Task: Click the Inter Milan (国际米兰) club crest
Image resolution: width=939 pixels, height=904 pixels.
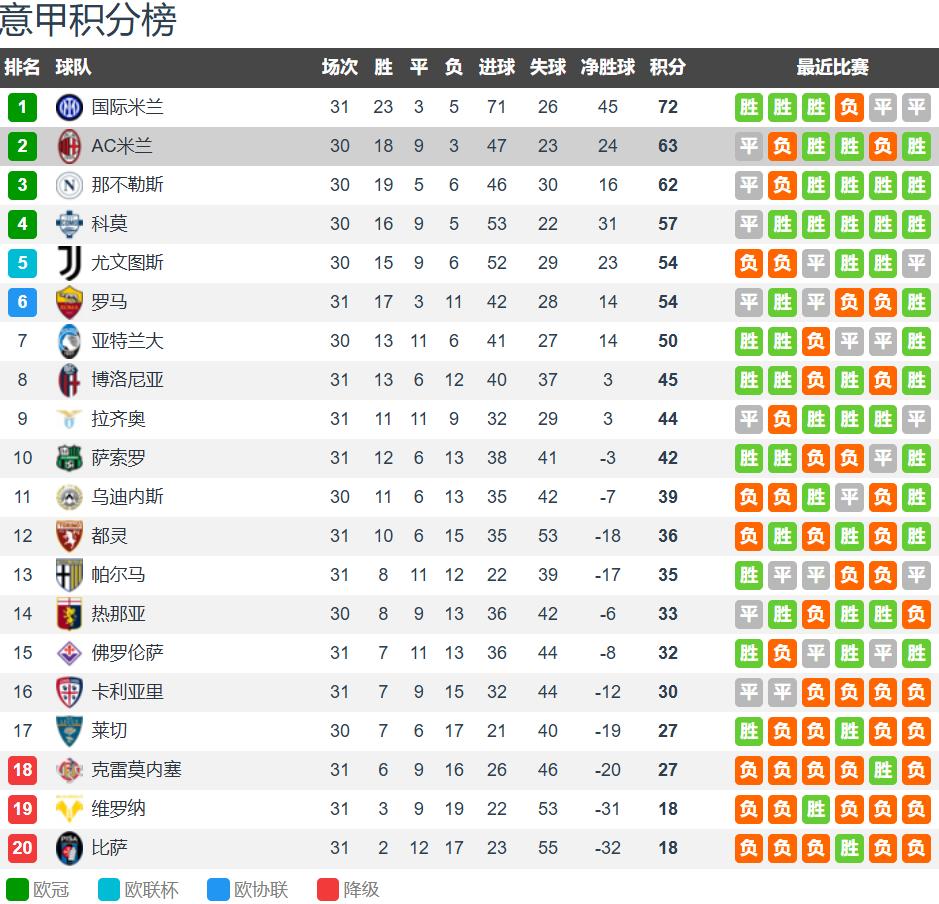Action: click(x=70, y=107)
